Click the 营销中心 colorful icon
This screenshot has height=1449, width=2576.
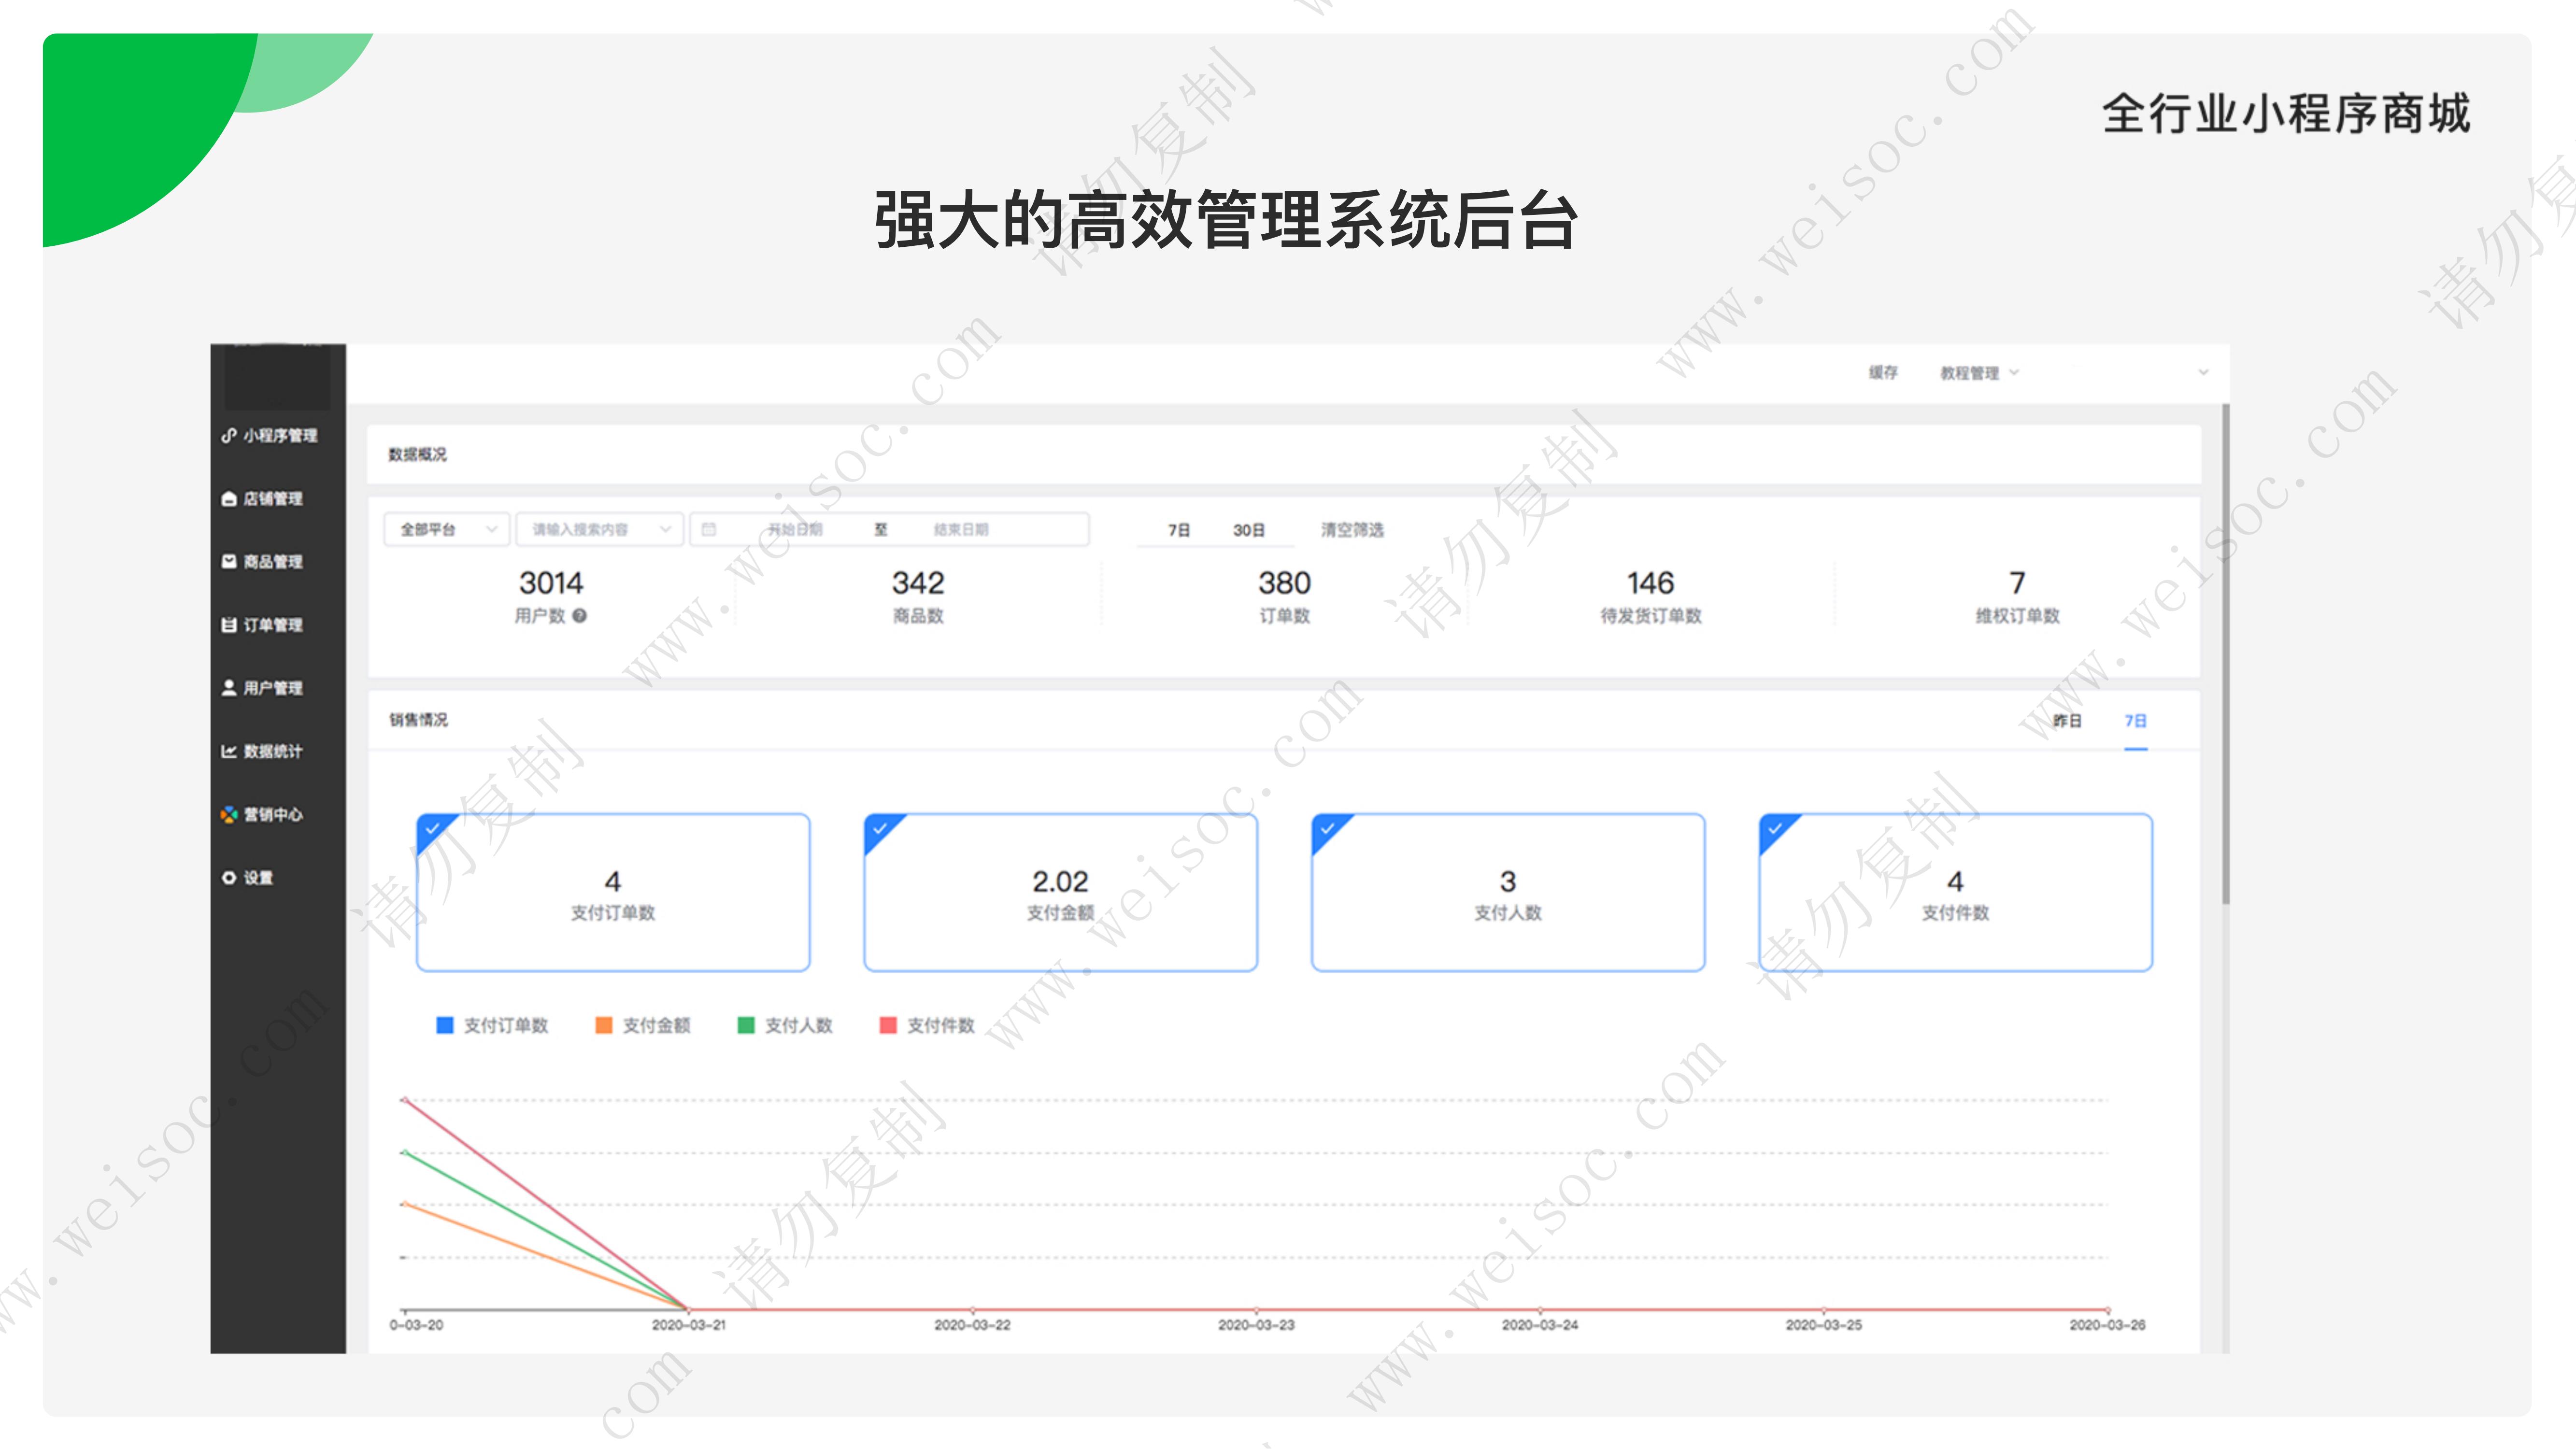[x=228, y=814]
